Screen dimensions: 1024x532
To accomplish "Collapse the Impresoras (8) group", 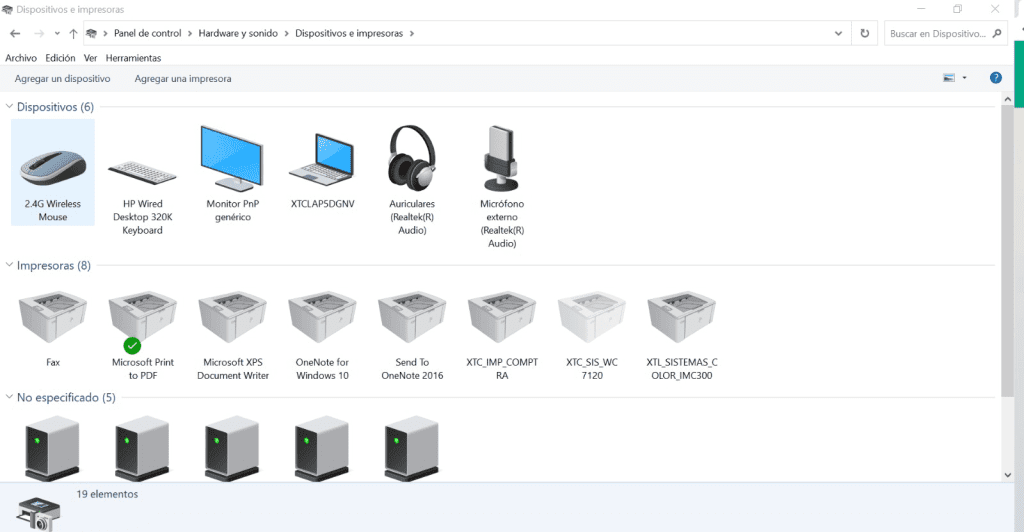I will (x=9, y=265).
